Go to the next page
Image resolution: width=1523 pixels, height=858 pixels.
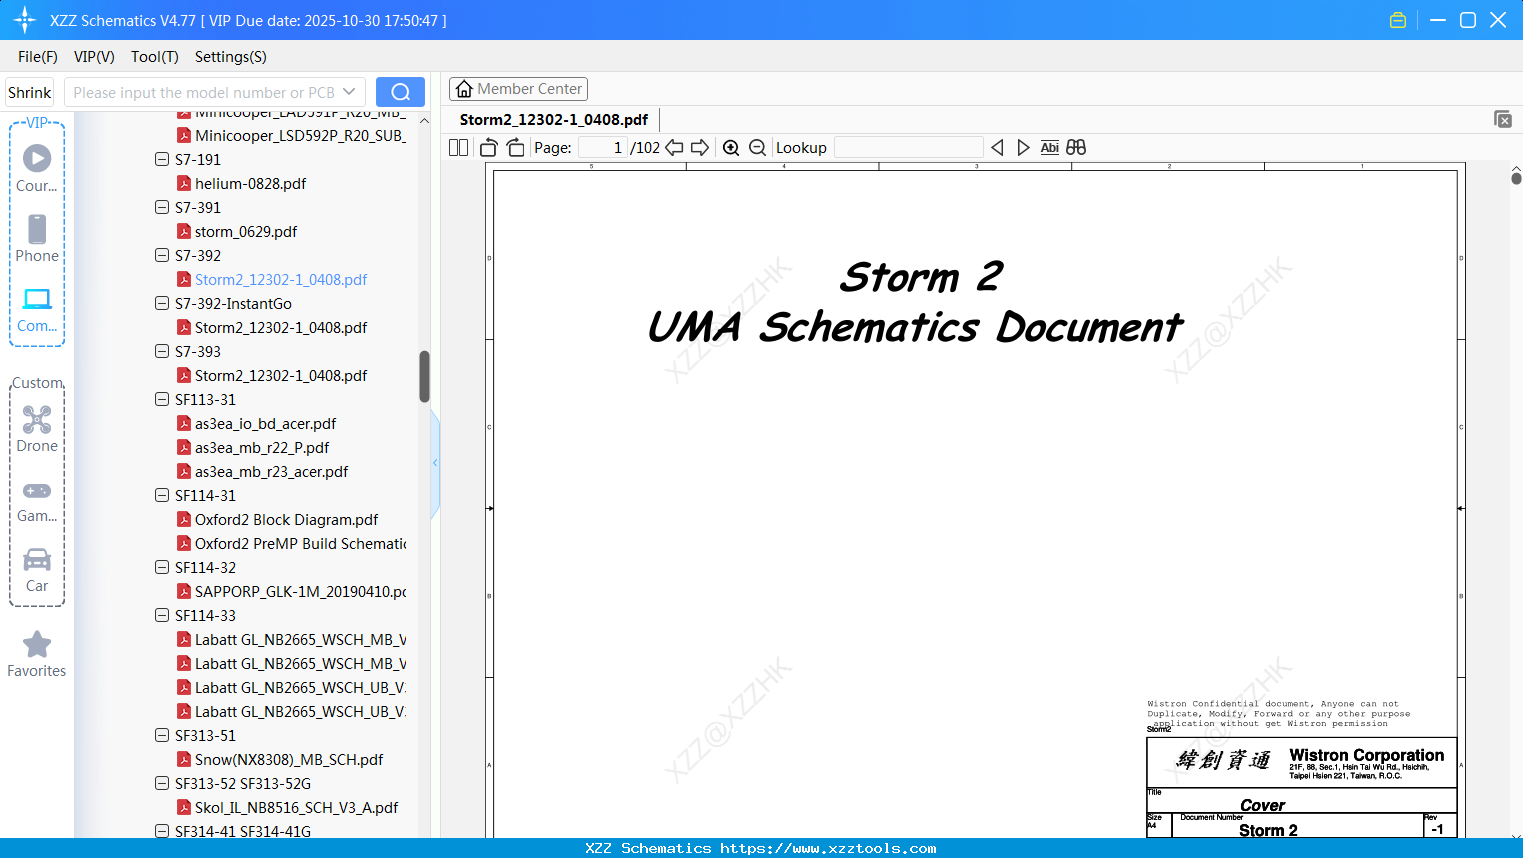(x=700, y=147)
